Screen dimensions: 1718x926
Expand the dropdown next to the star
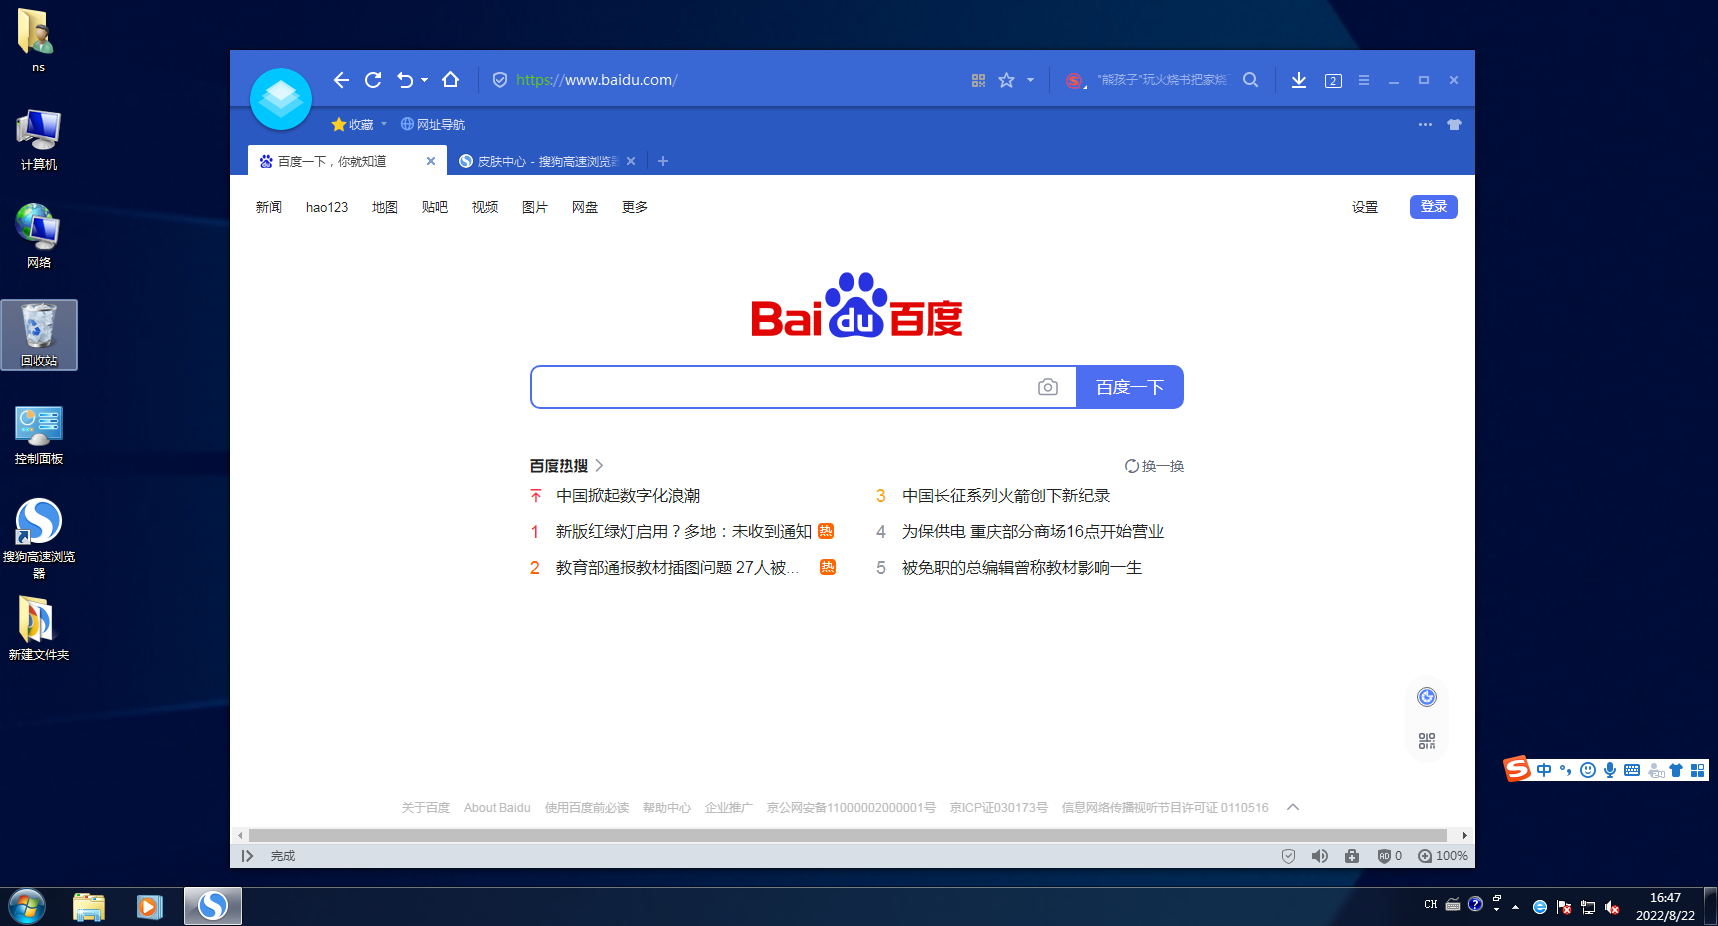1030,80
